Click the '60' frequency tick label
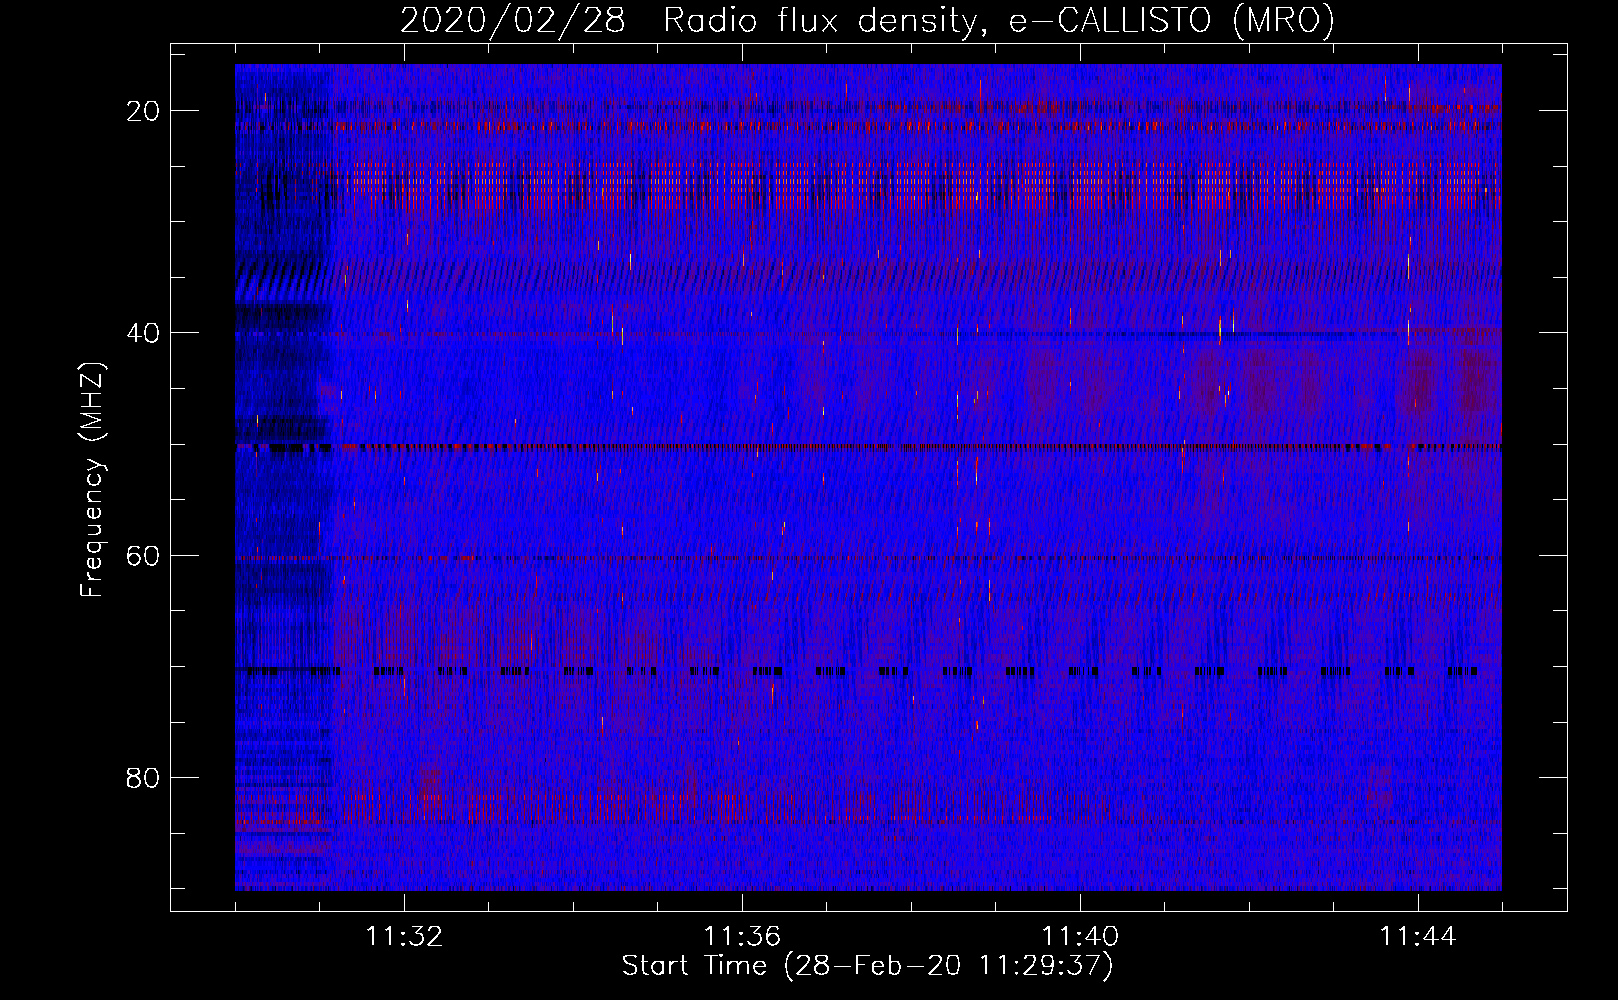Screen dimensions: 1618x1000 click(143, 555)
